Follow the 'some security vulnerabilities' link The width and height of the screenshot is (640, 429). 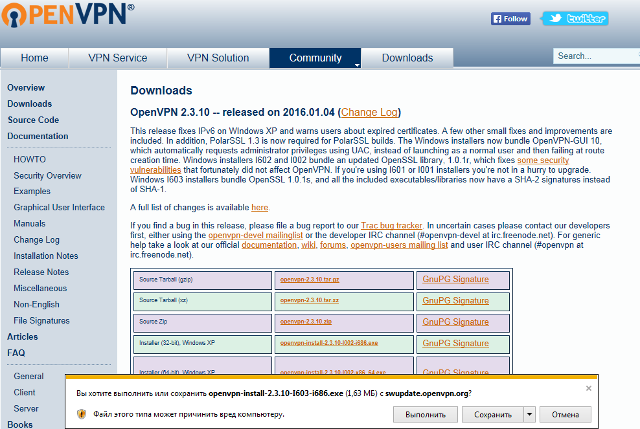[x=543, y=160]
